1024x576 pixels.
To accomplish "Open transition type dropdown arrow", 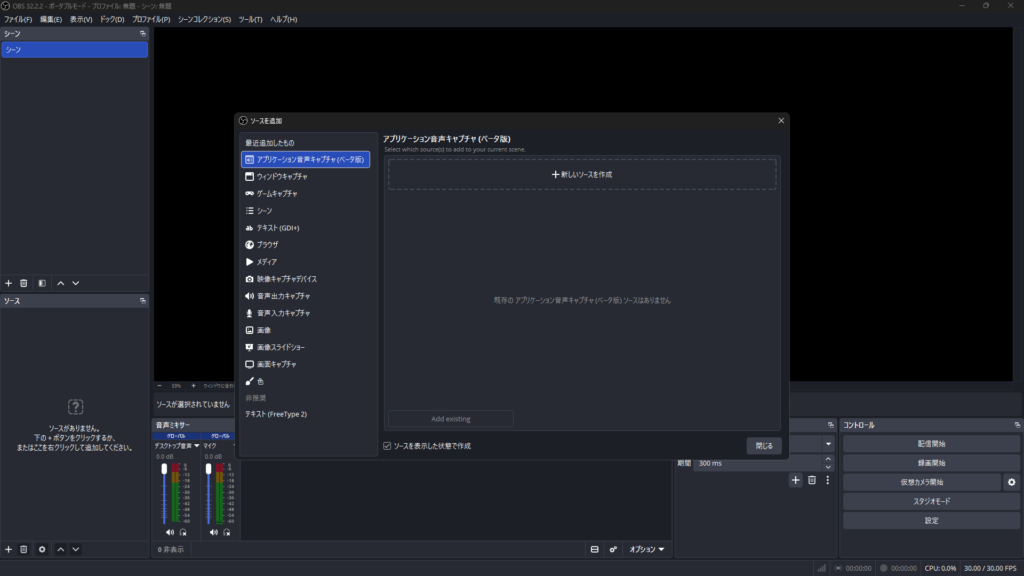I will click(828, 444).
